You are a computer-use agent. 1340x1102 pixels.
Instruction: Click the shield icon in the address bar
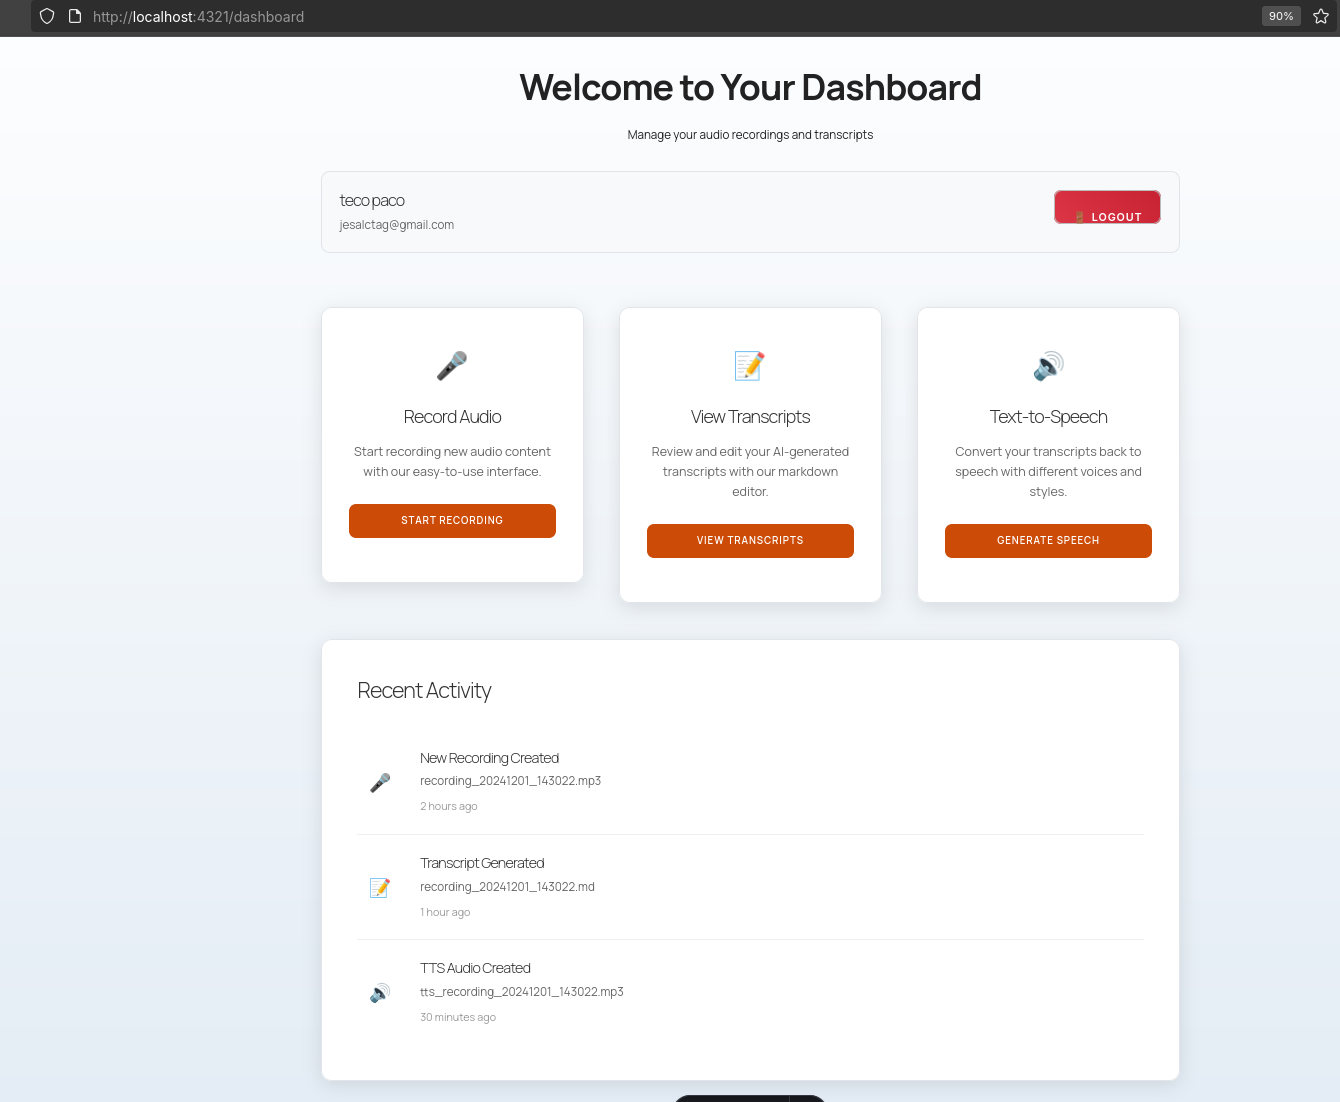pos(47,16)
